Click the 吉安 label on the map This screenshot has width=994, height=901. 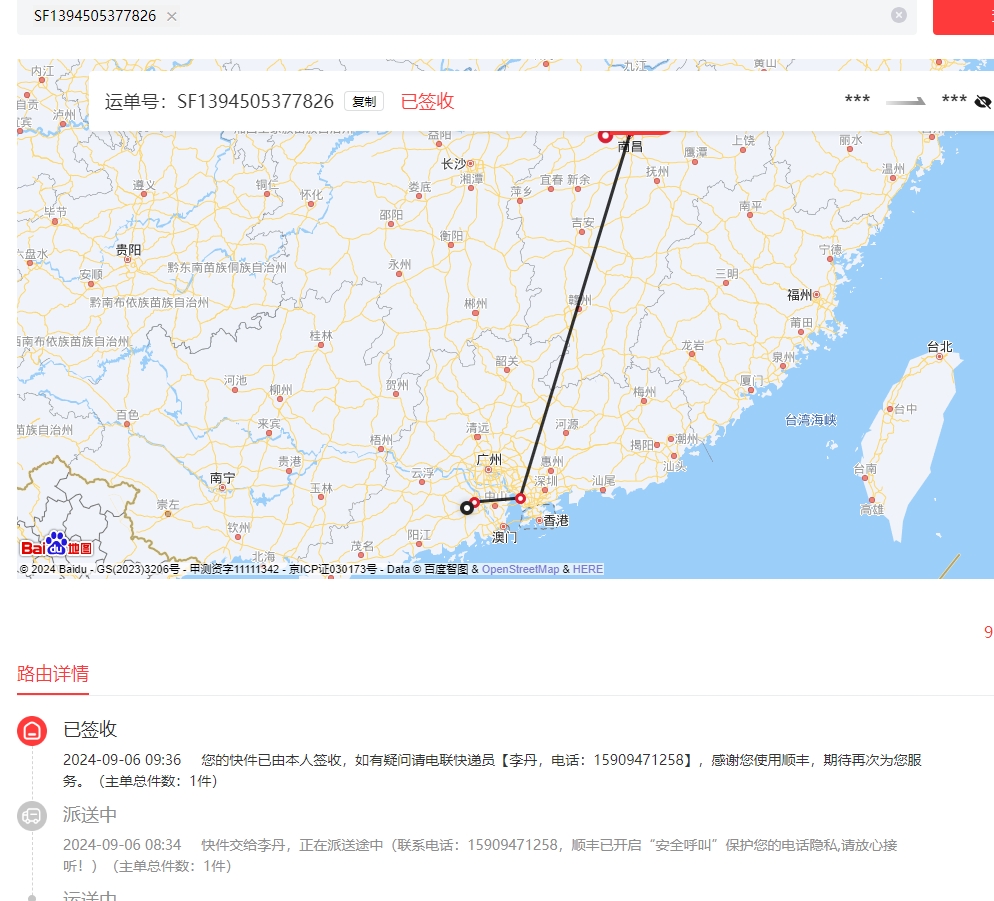583,222
